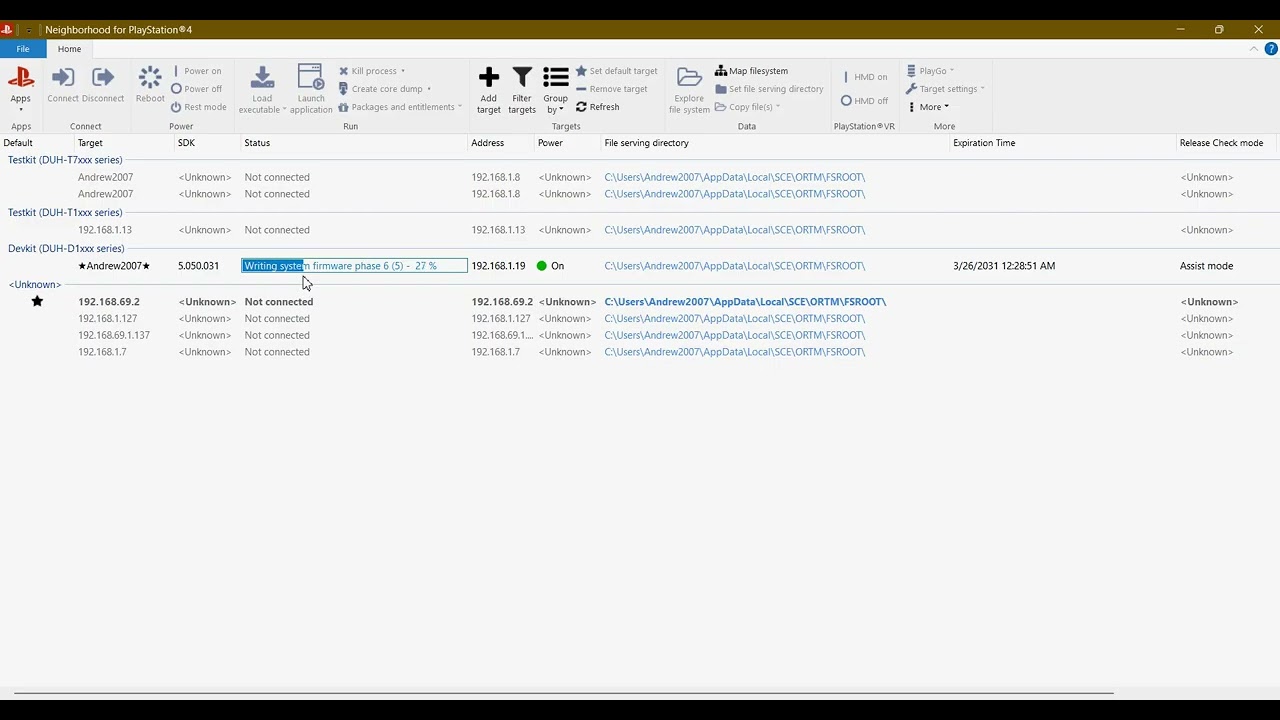Select the 192.168.1.13 testkit target
Viewport: 1280px width, 720px height.
(x=105, y=230)
